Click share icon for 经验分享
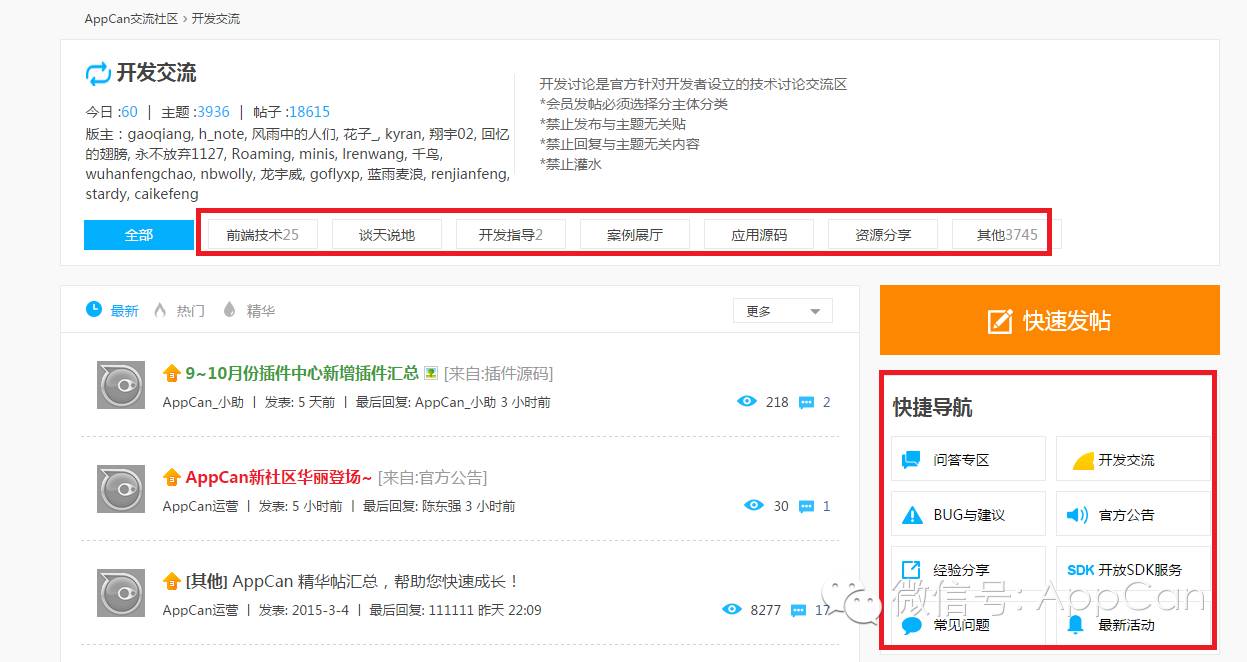 pos(911,569)
